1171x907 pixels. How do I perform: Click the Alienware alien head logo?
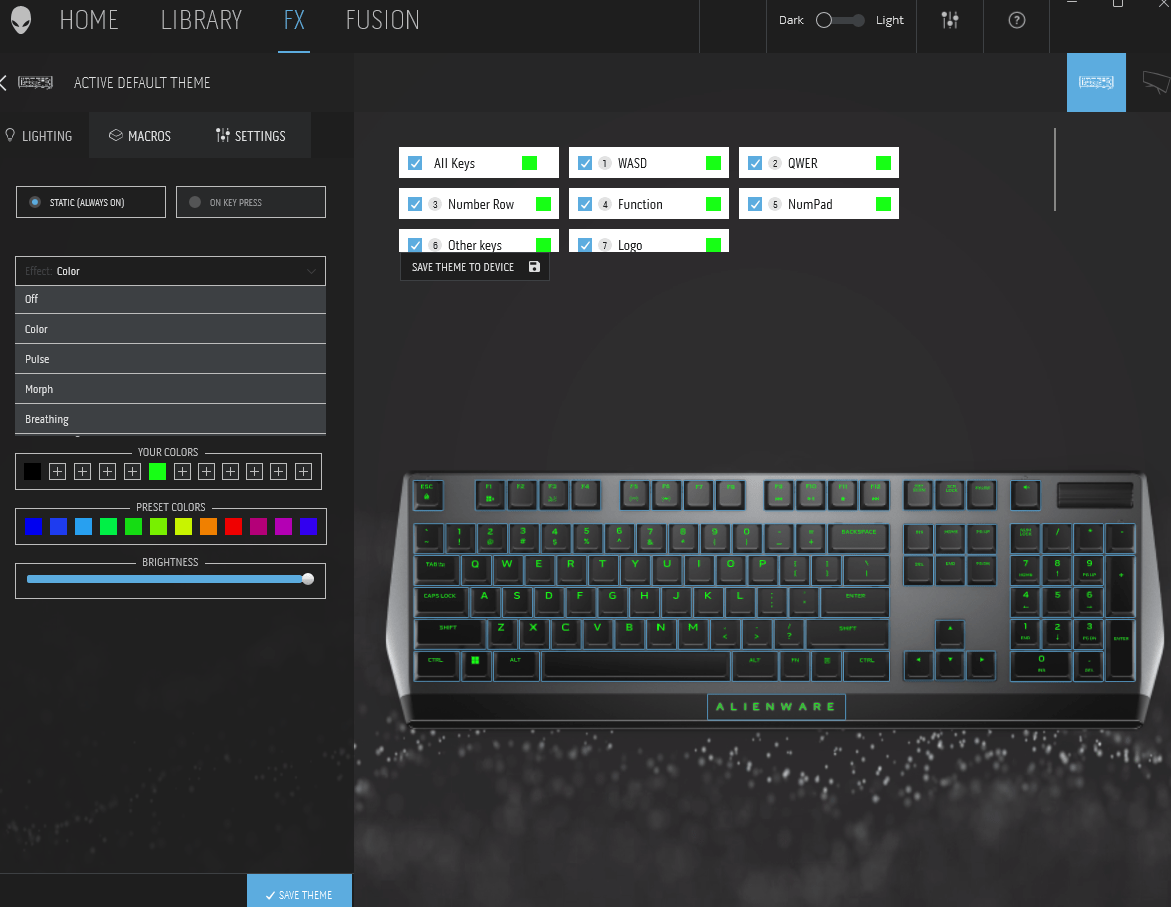click(21, 21)
